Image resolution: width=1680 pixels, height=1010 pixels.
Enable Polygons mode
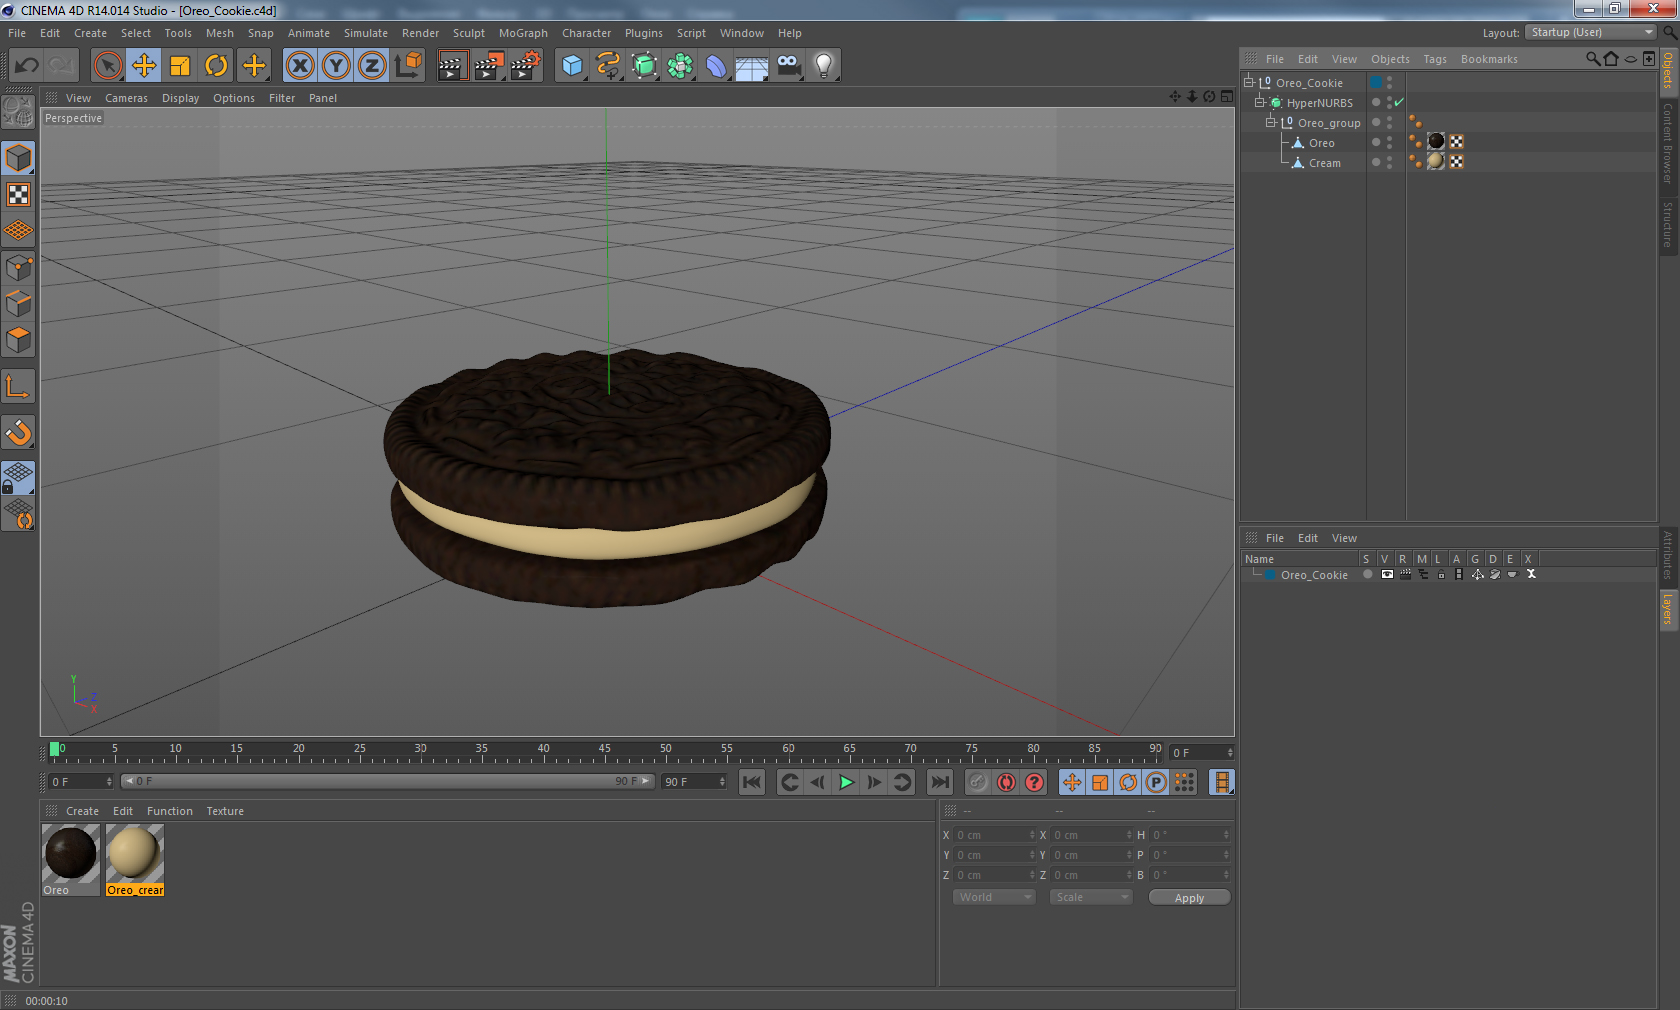click(19, 340)
